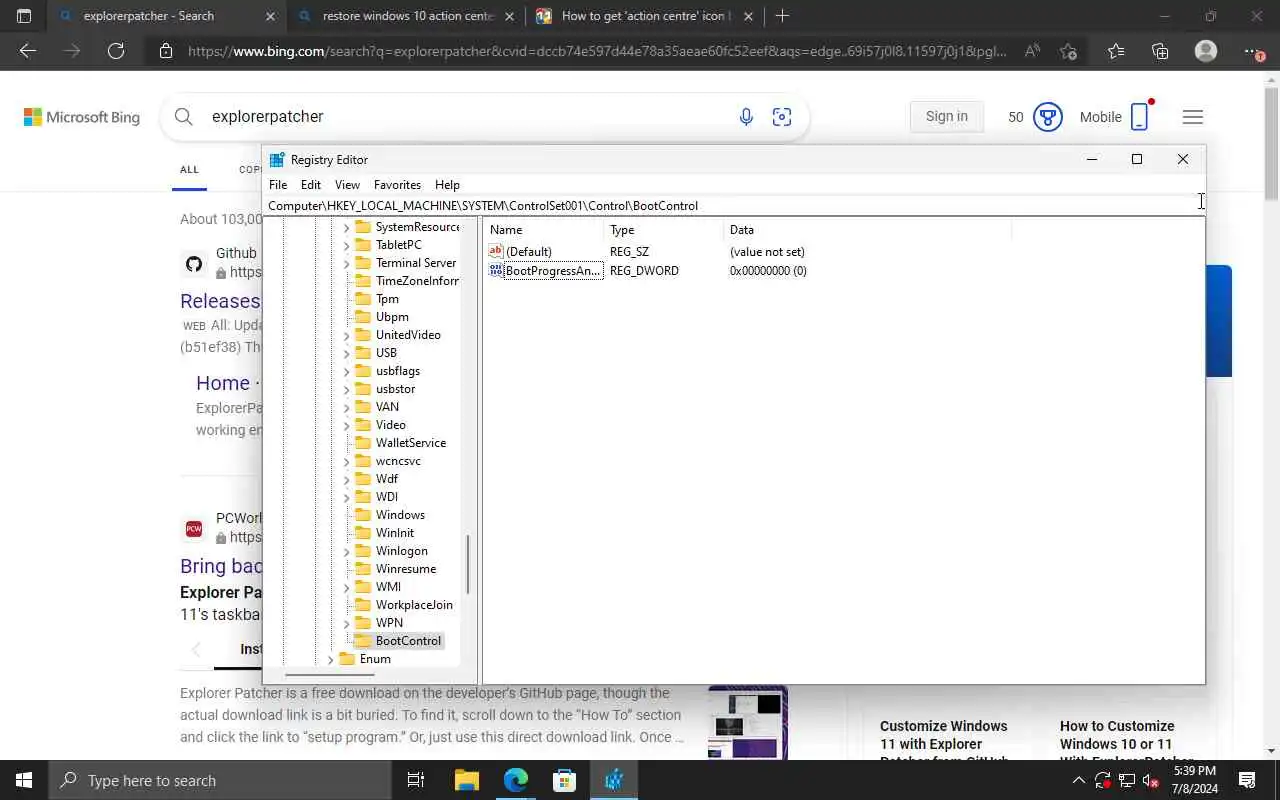Image resolution: width=1280 pixels, height=800 pixels.
Task: Open the Windows Start menu
Action: pos(24,780)
